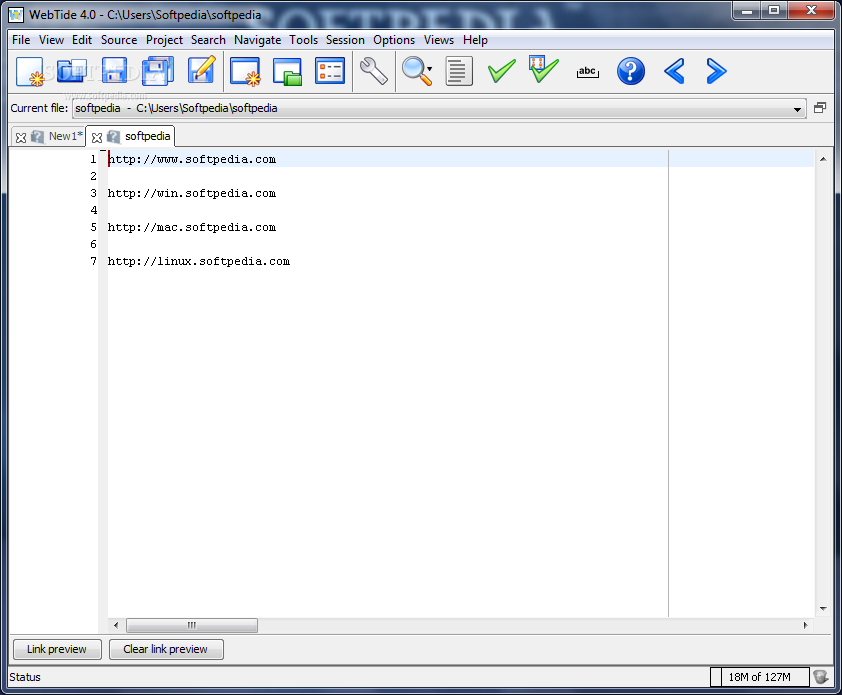
Task: Create new project window icon with star
Action: point(245,72)
